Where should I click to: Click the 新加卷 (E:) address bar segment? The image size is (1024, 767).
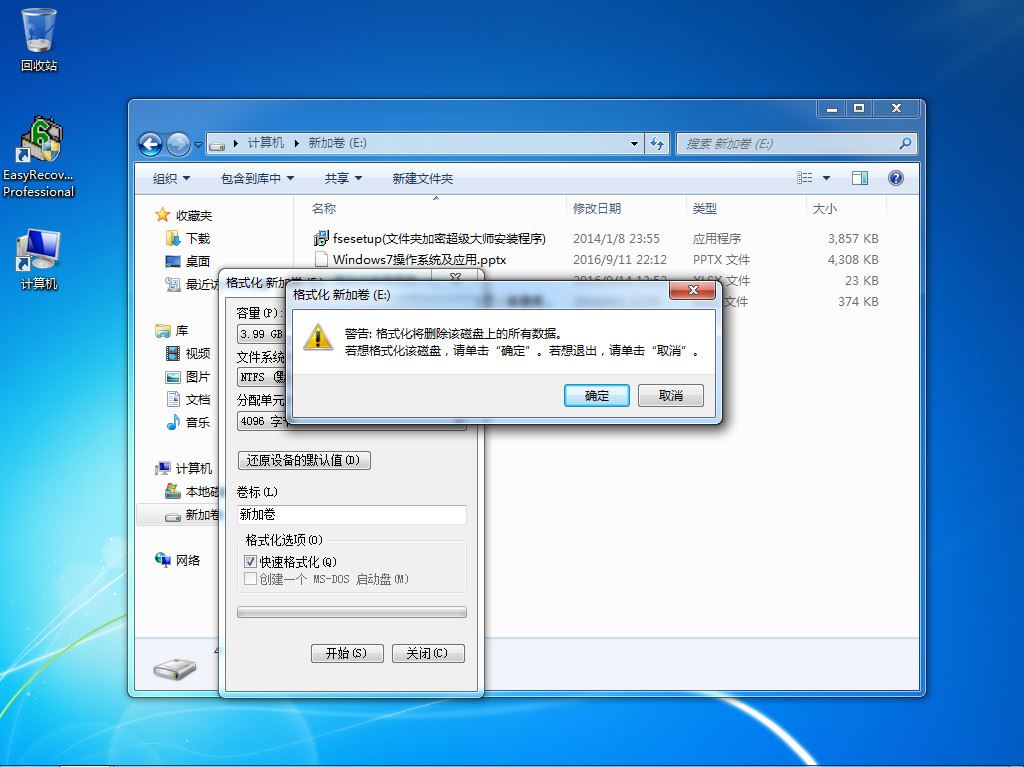(x=337, y=143)
